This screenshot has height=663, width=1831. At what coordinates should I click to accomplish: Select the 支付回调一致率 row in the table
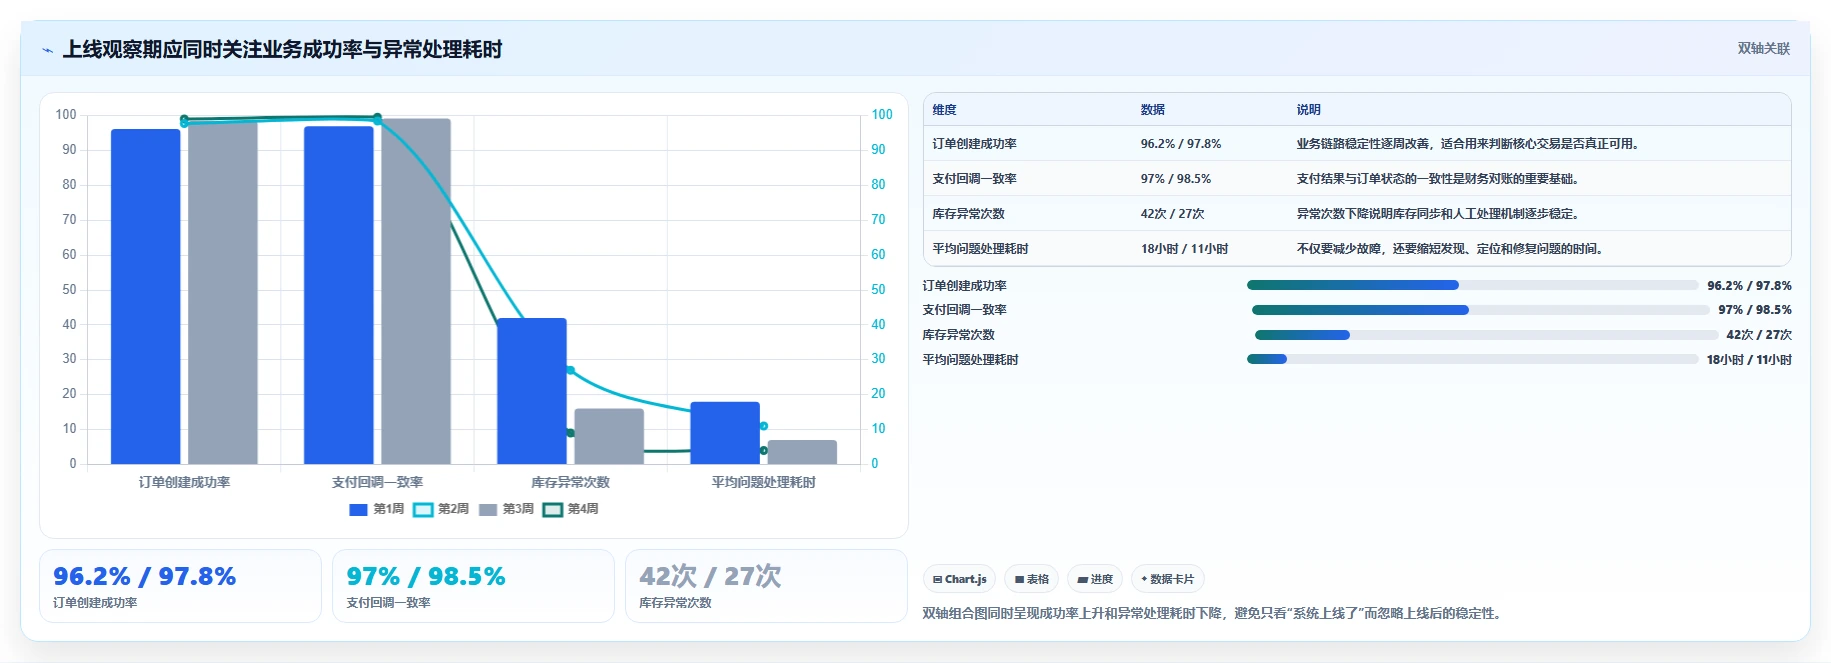[x=1357, y=179]
